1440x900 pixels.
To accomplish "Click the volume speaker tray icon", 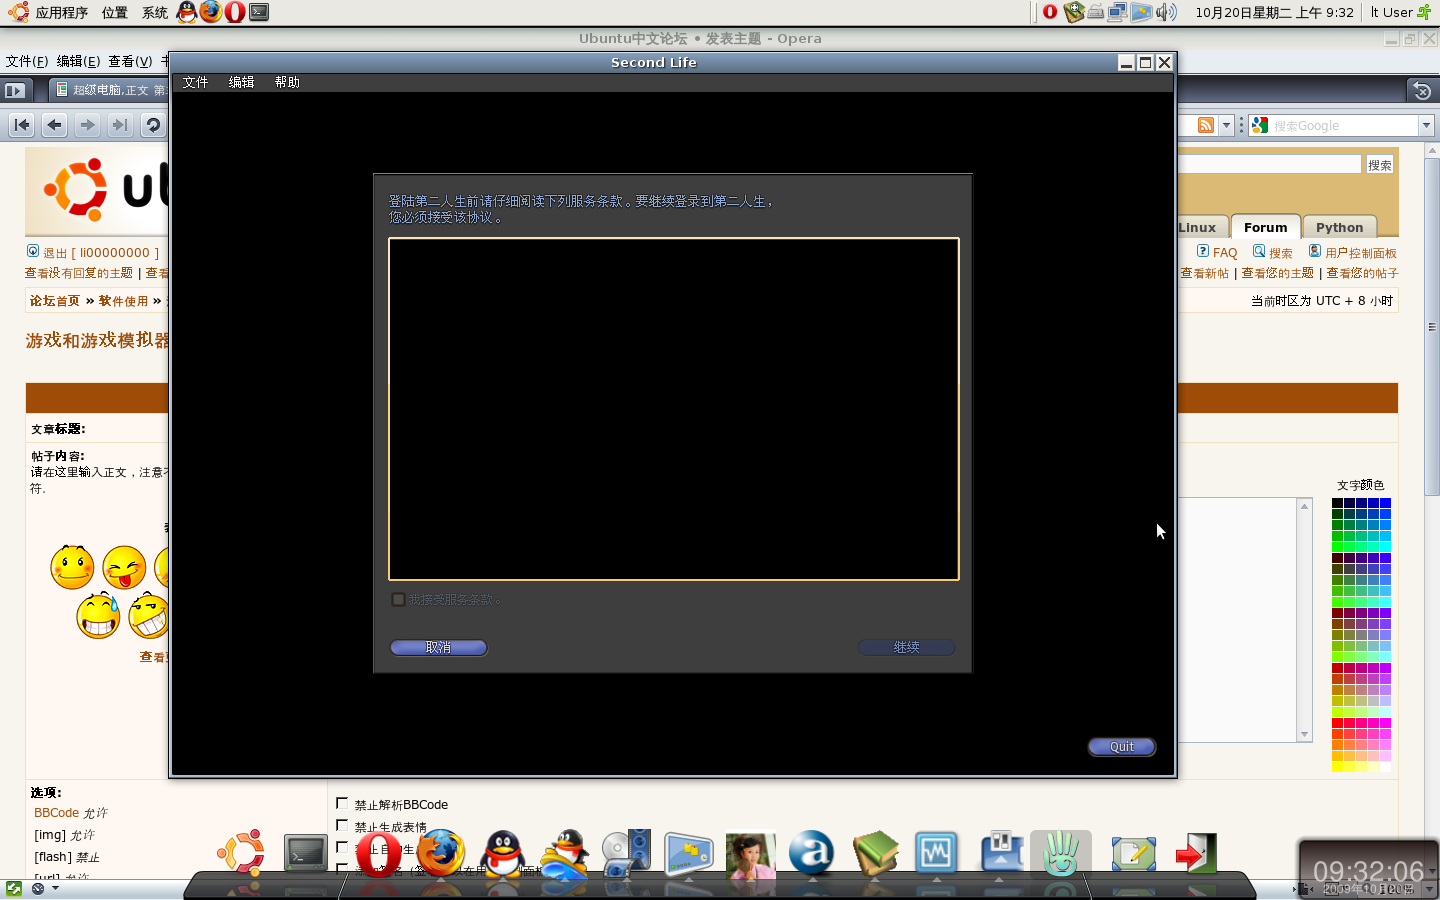I will [x=1166, y=12].
